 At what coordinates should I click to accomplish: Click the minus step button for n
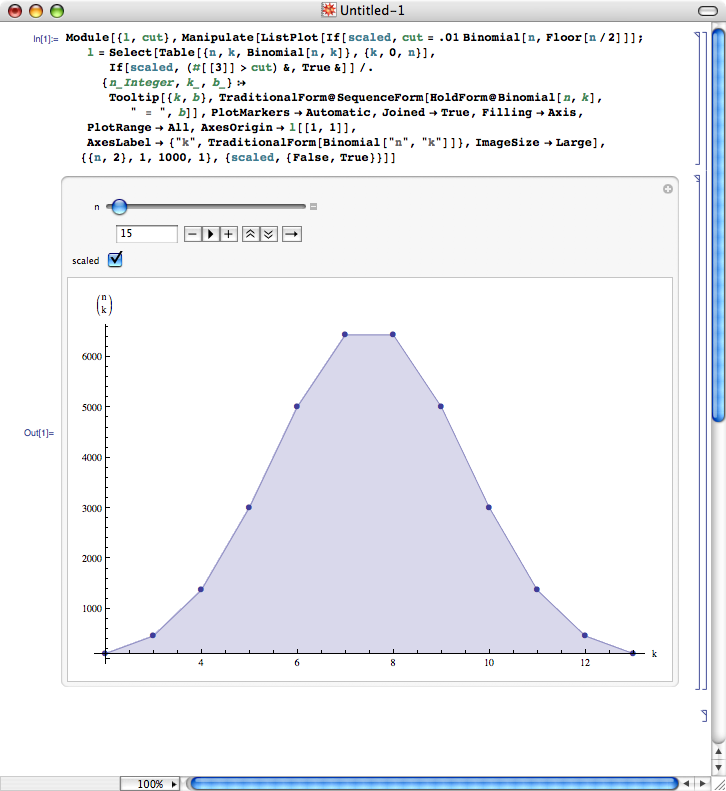(192, 234)
